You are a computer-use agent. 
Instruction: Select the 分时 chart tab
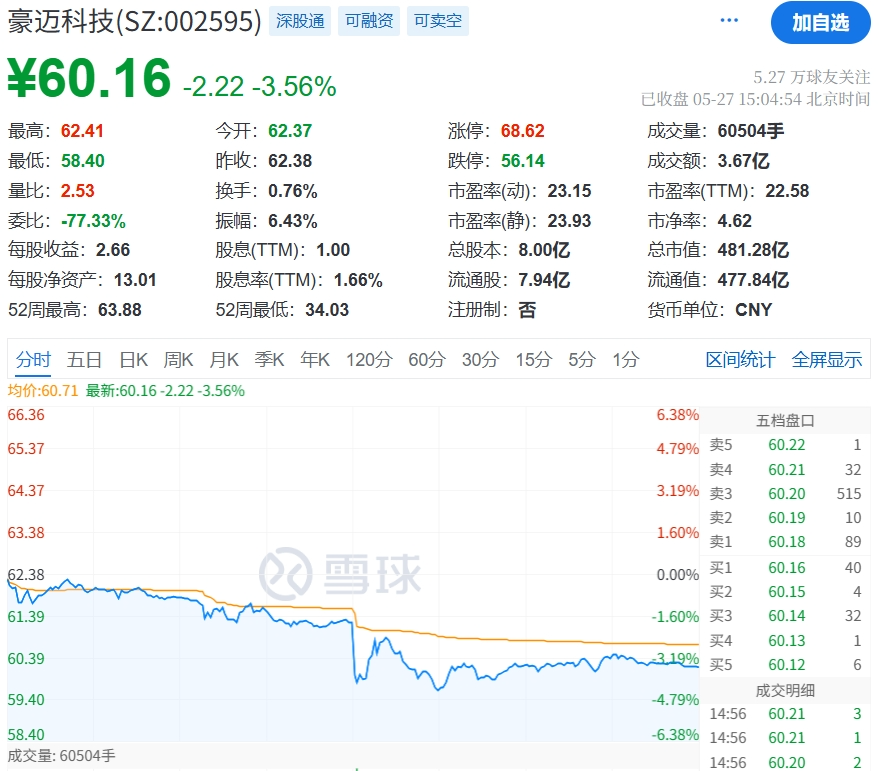coord(33,360)
